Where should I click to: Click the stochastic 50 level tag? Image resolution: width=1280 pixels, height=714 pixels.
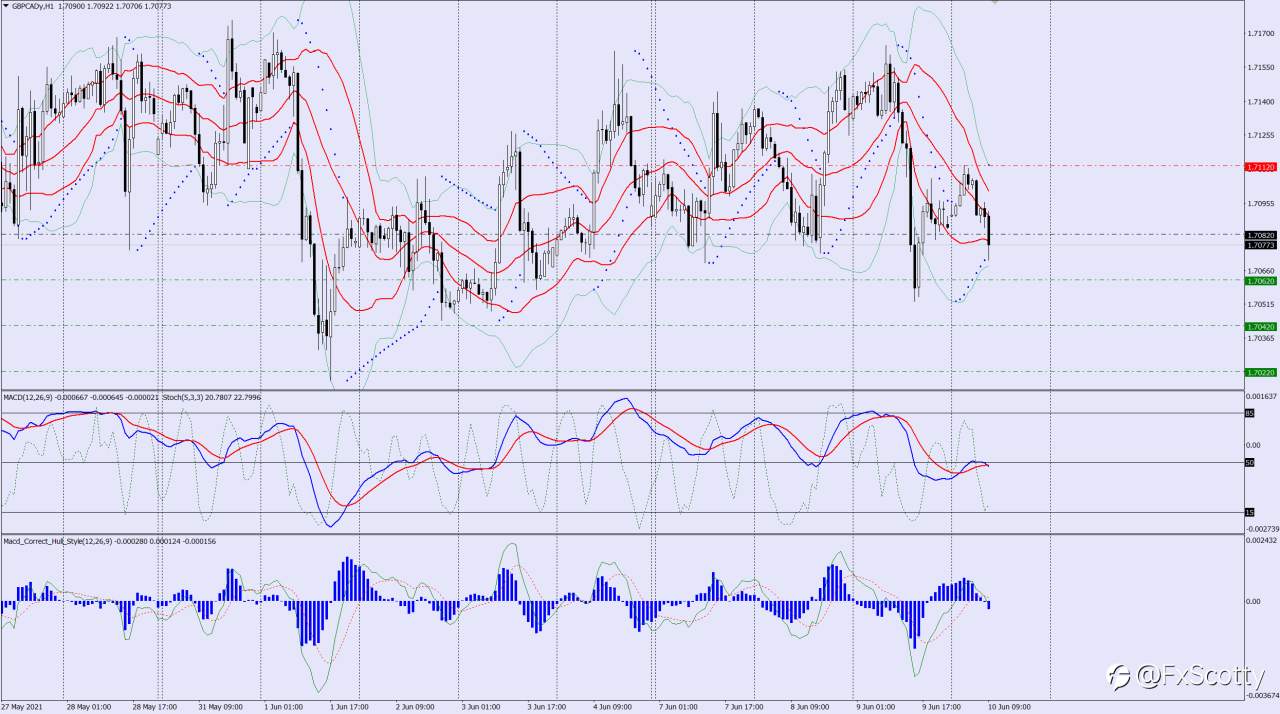(x=1249, y=462)
